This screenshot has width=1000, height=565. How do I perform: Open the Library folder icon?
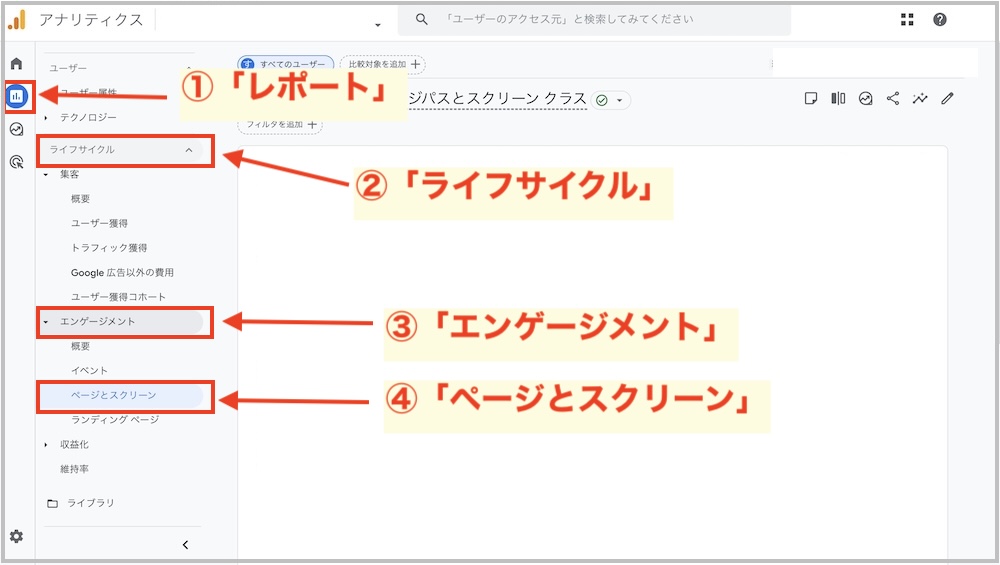pos(53,503)
